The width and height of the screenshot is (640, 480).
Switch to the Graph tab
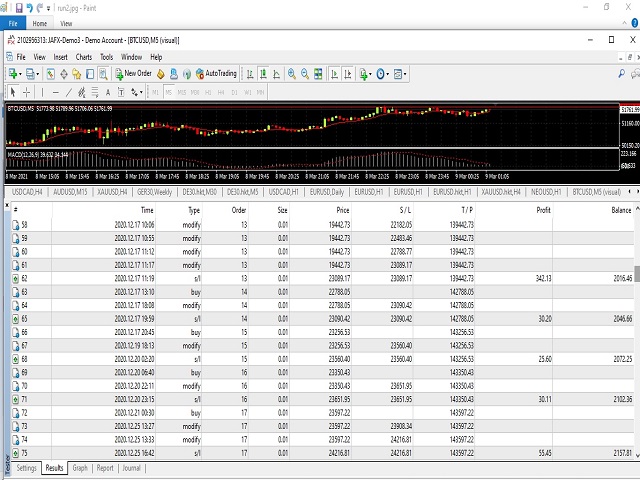(x=80, y=467)
